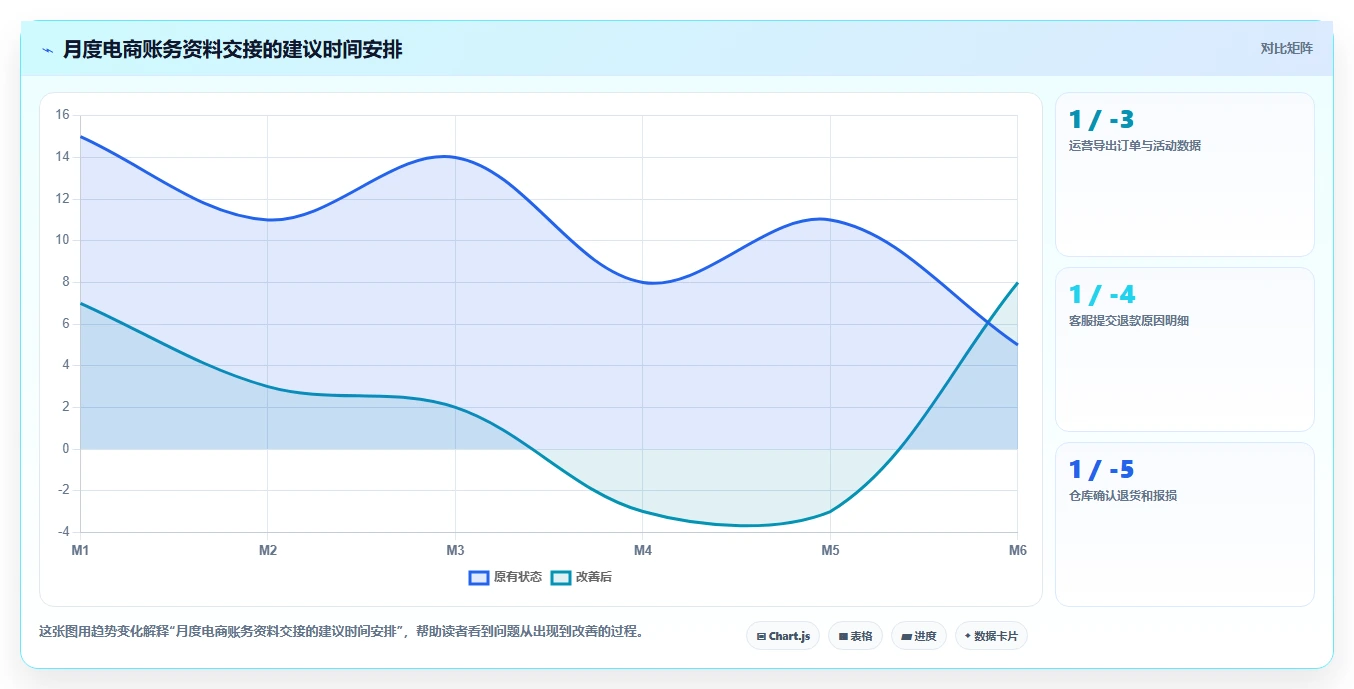
Task: Select the 数据卡片 tag chip
Action: [991, 636]
